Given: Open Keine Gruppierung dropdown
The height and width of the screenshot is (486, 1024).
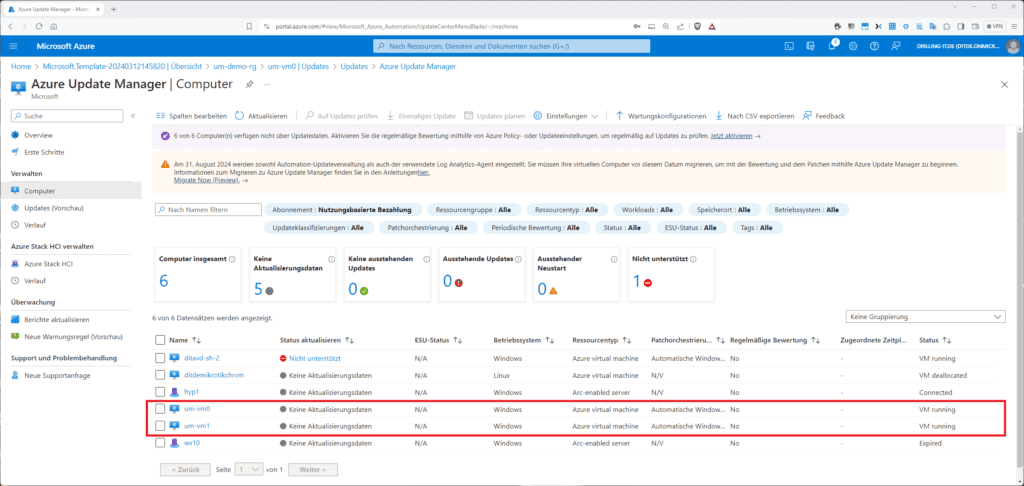Looking at the screenshot, I should (x=925, y=316).
